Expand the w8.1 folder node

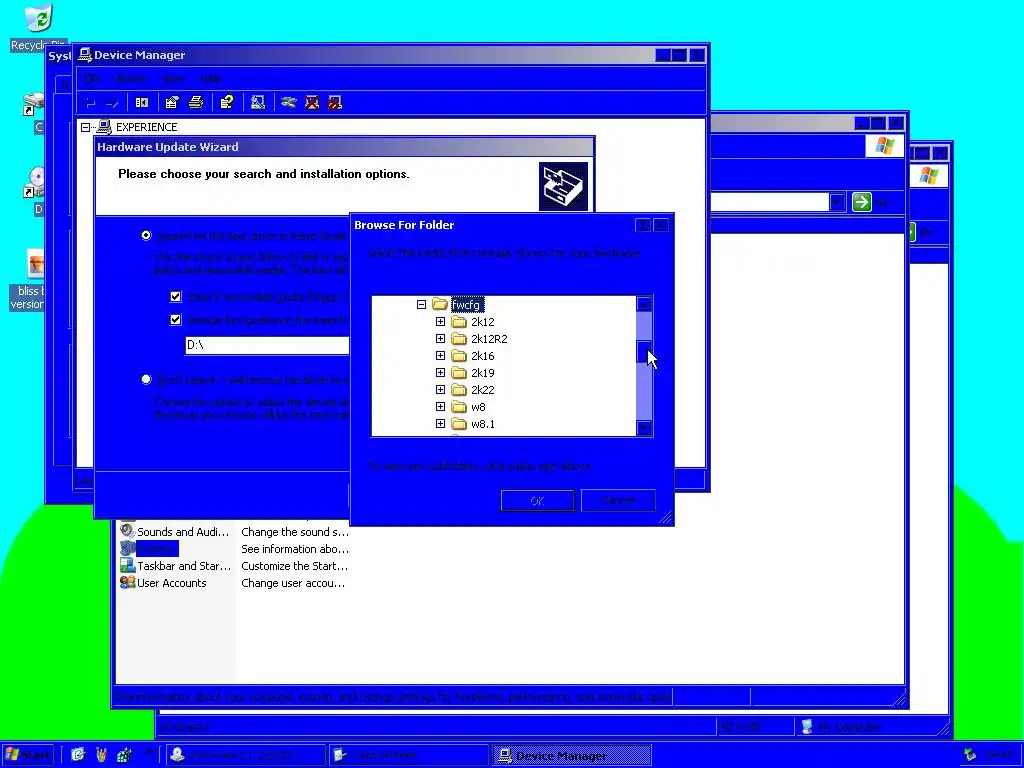(x=440, y=424)
